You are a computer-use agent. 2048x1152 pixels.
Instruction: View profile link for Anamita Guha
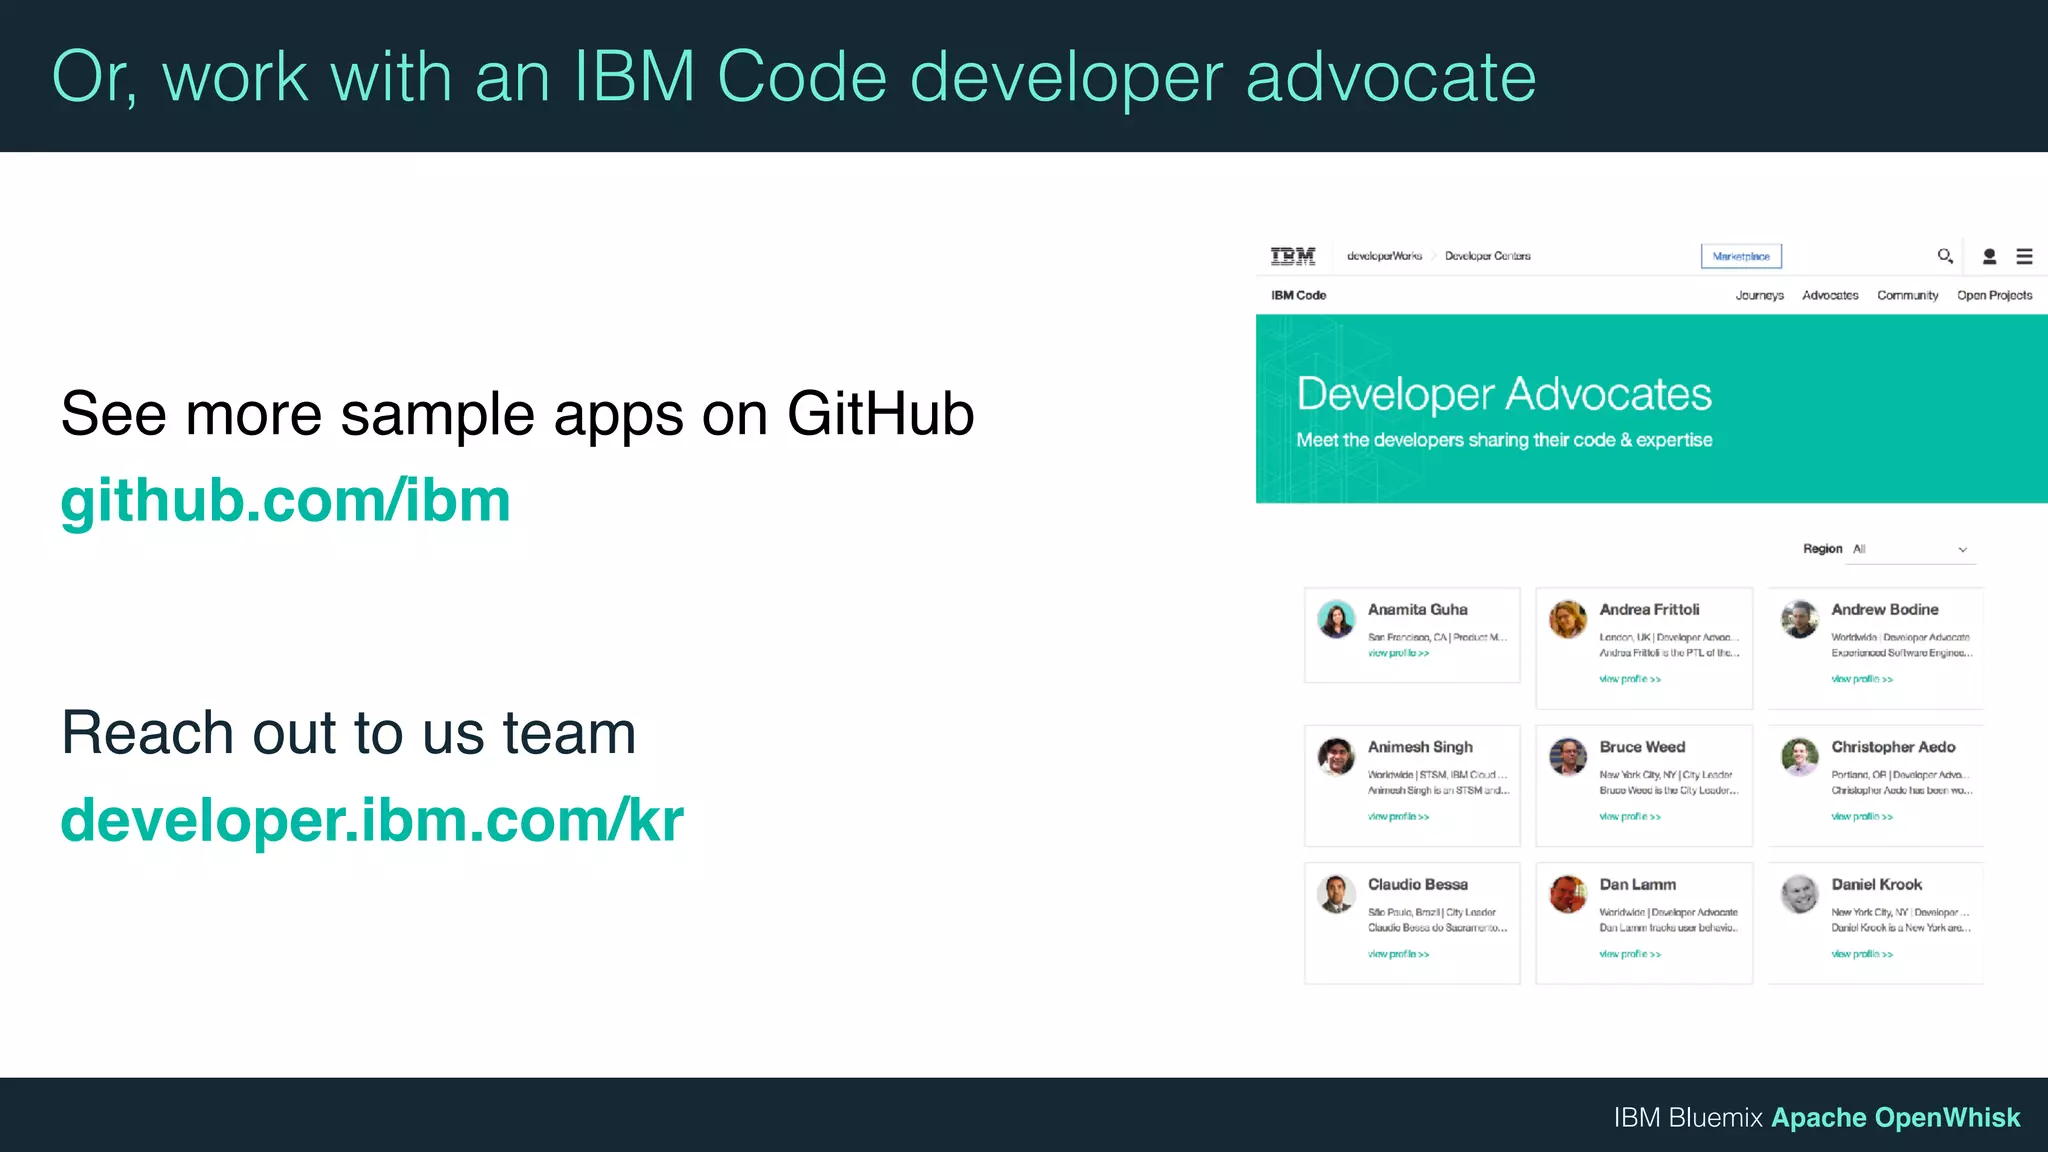coord(1398,653)
